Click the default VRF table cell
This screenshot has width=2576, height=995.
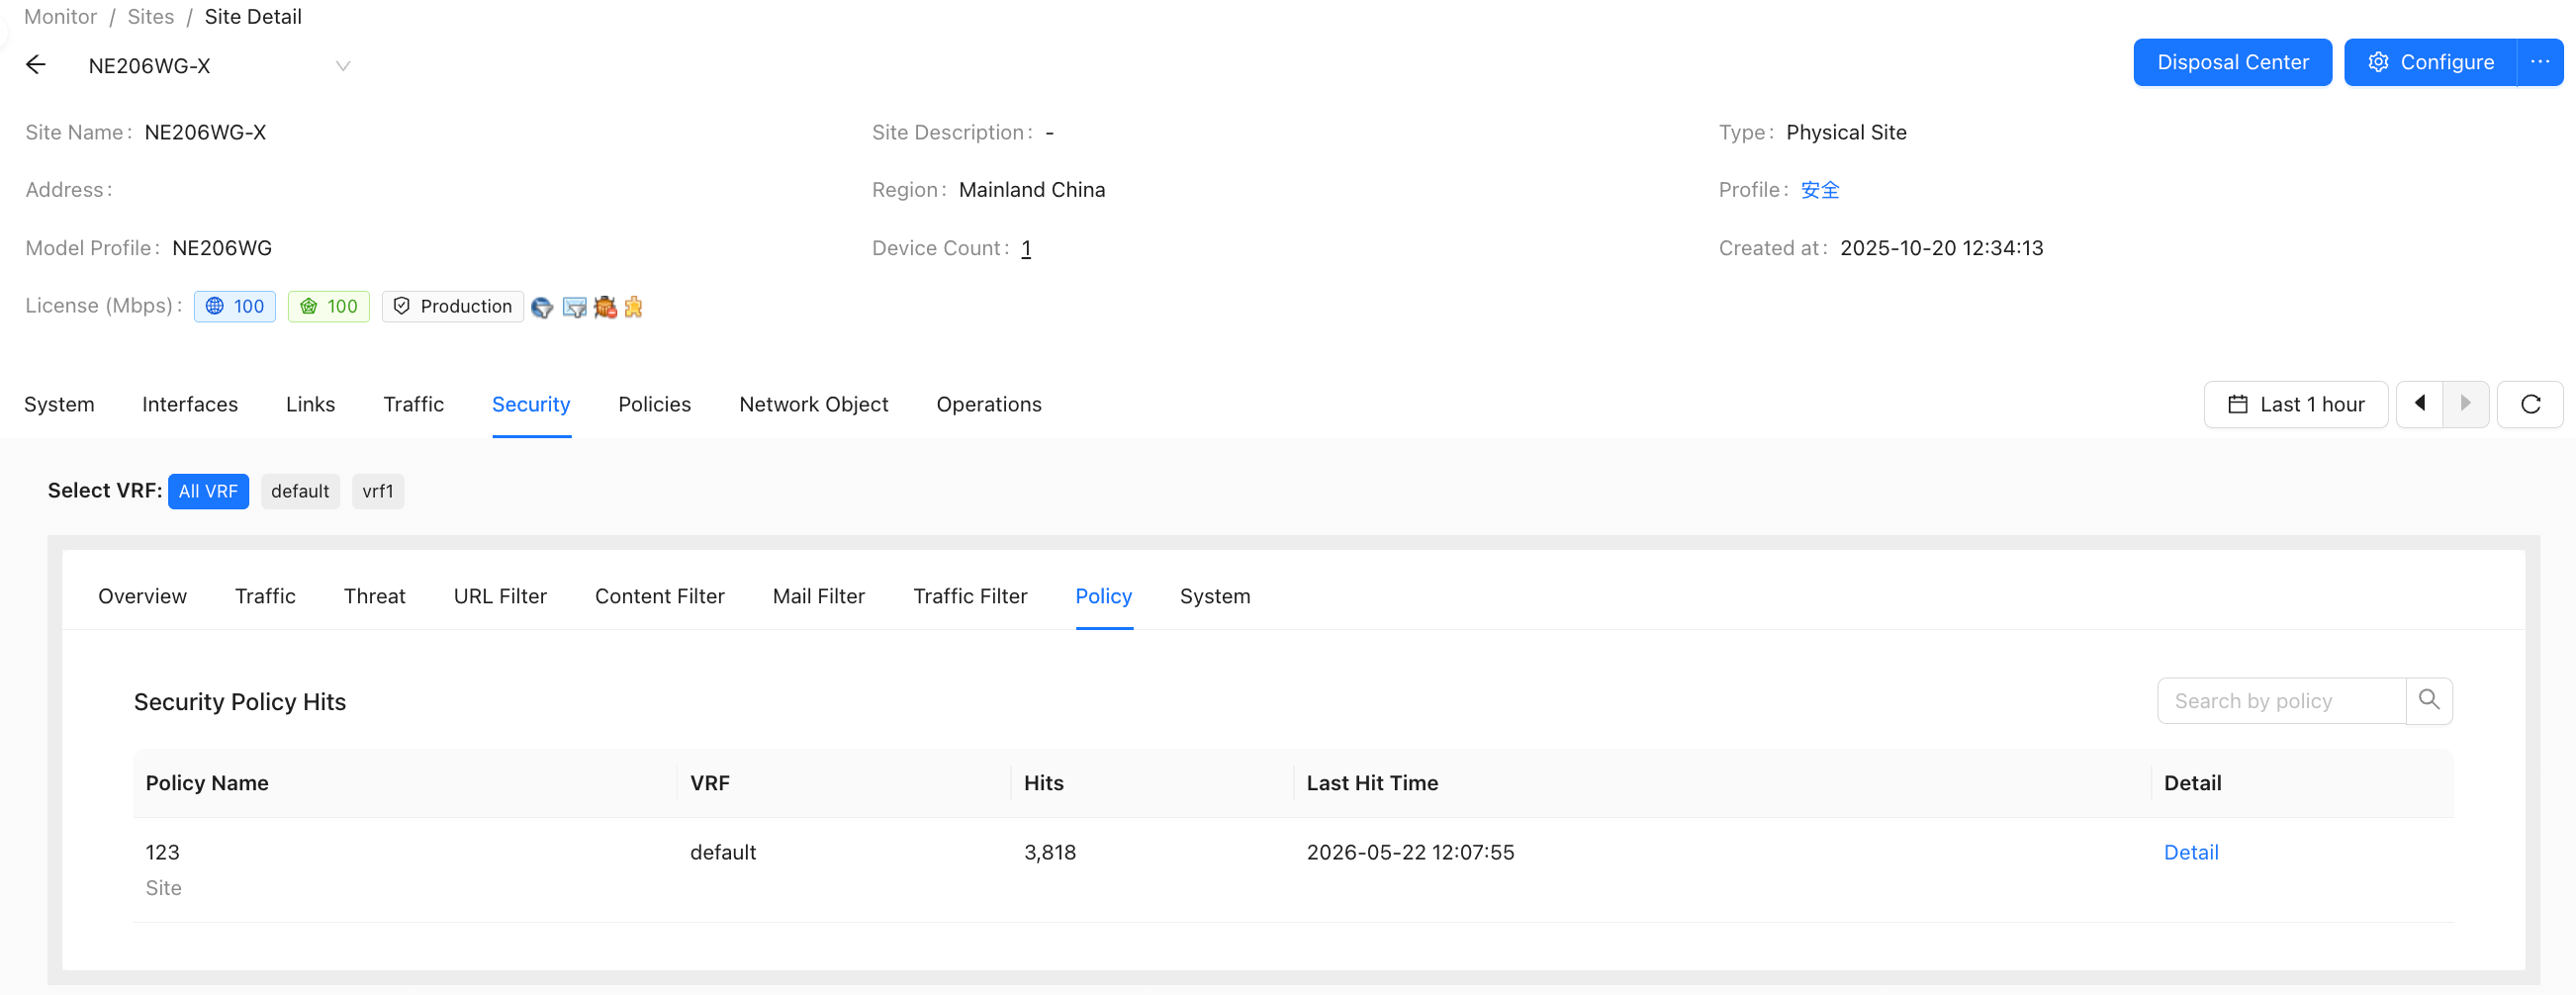click(x=723, y=852)
